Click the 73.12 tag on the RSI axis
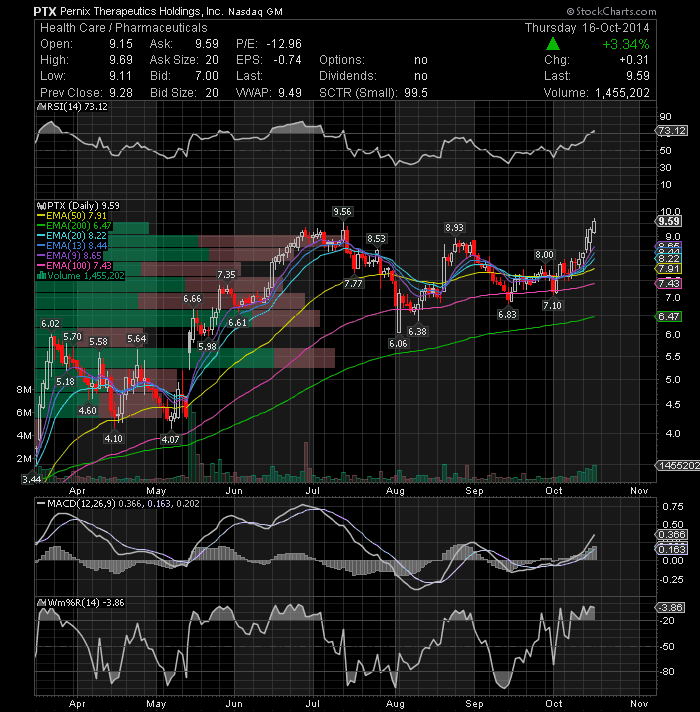The height and width of the screenshot is (712, 700). (672, 131)
